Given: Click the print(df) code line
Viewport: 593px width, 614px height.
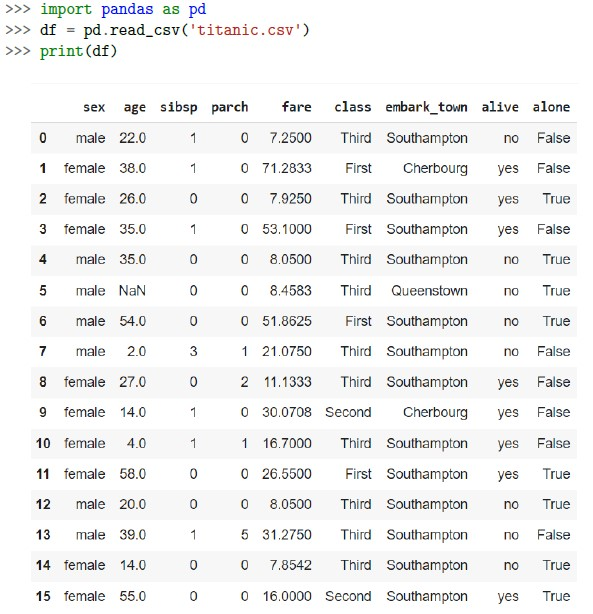Looking at the screenshot, I should pos(78,51).
